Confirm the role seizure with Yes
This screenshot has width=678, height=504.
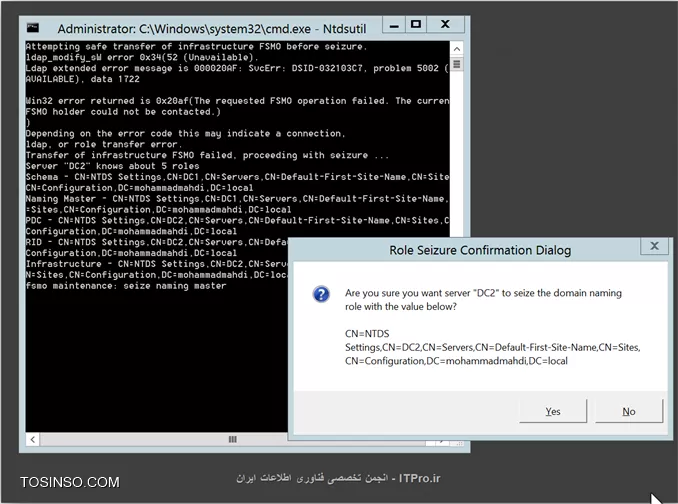tap(553, 411)
